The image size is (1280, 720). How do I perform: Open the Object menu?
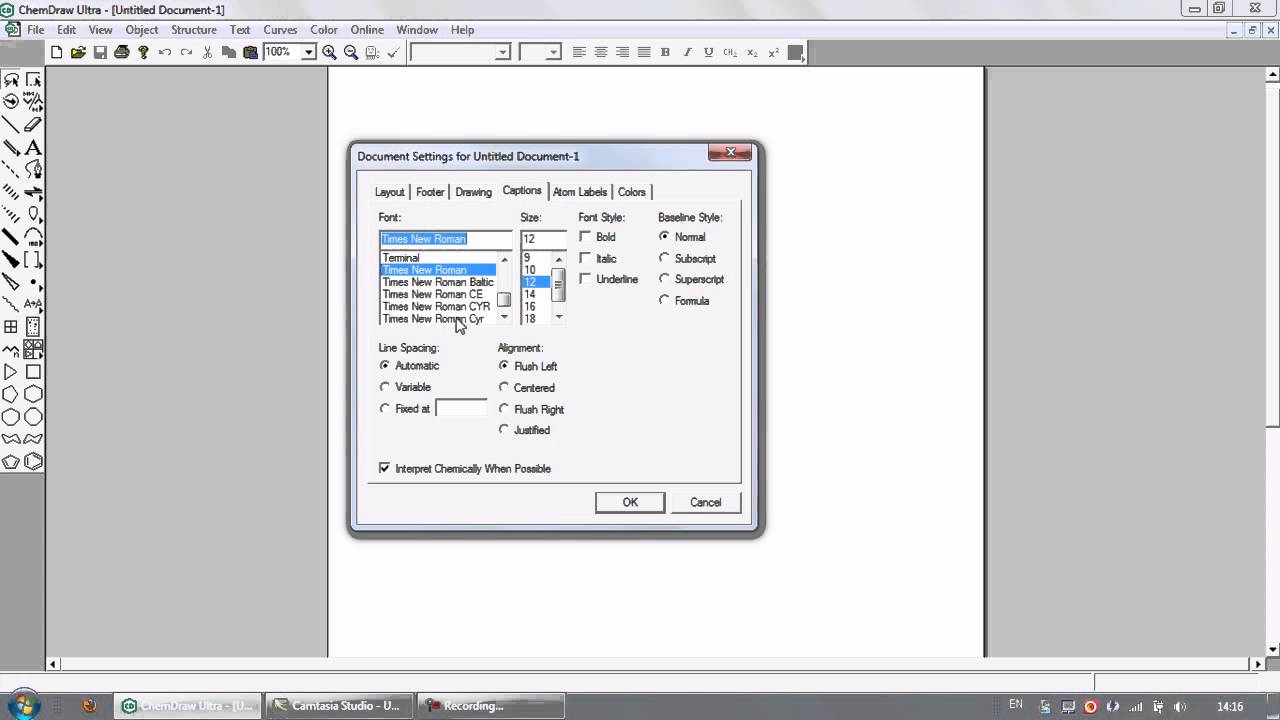[141, 30]
